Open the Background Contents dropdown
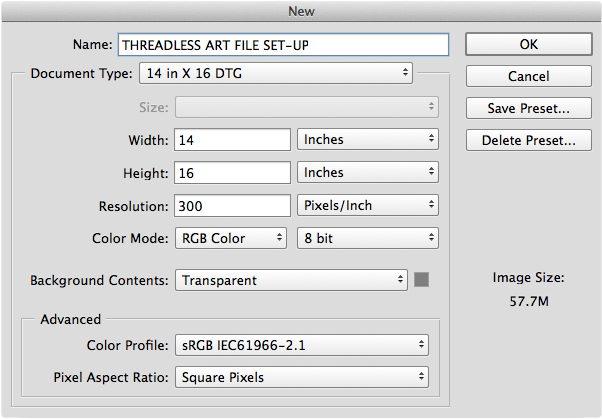This screenshot has width=602, height=419. coord(291,280)
